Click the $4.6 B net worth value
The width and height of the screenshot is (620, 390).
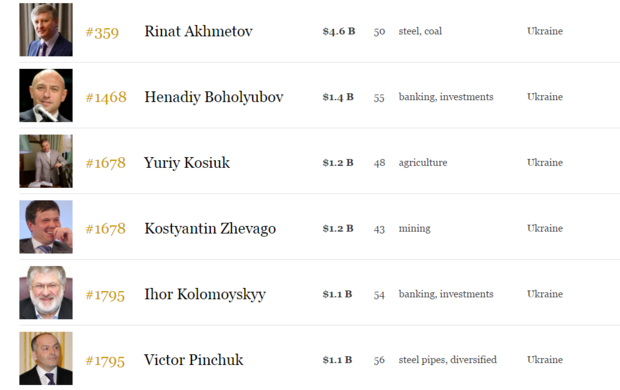point(339,31)
